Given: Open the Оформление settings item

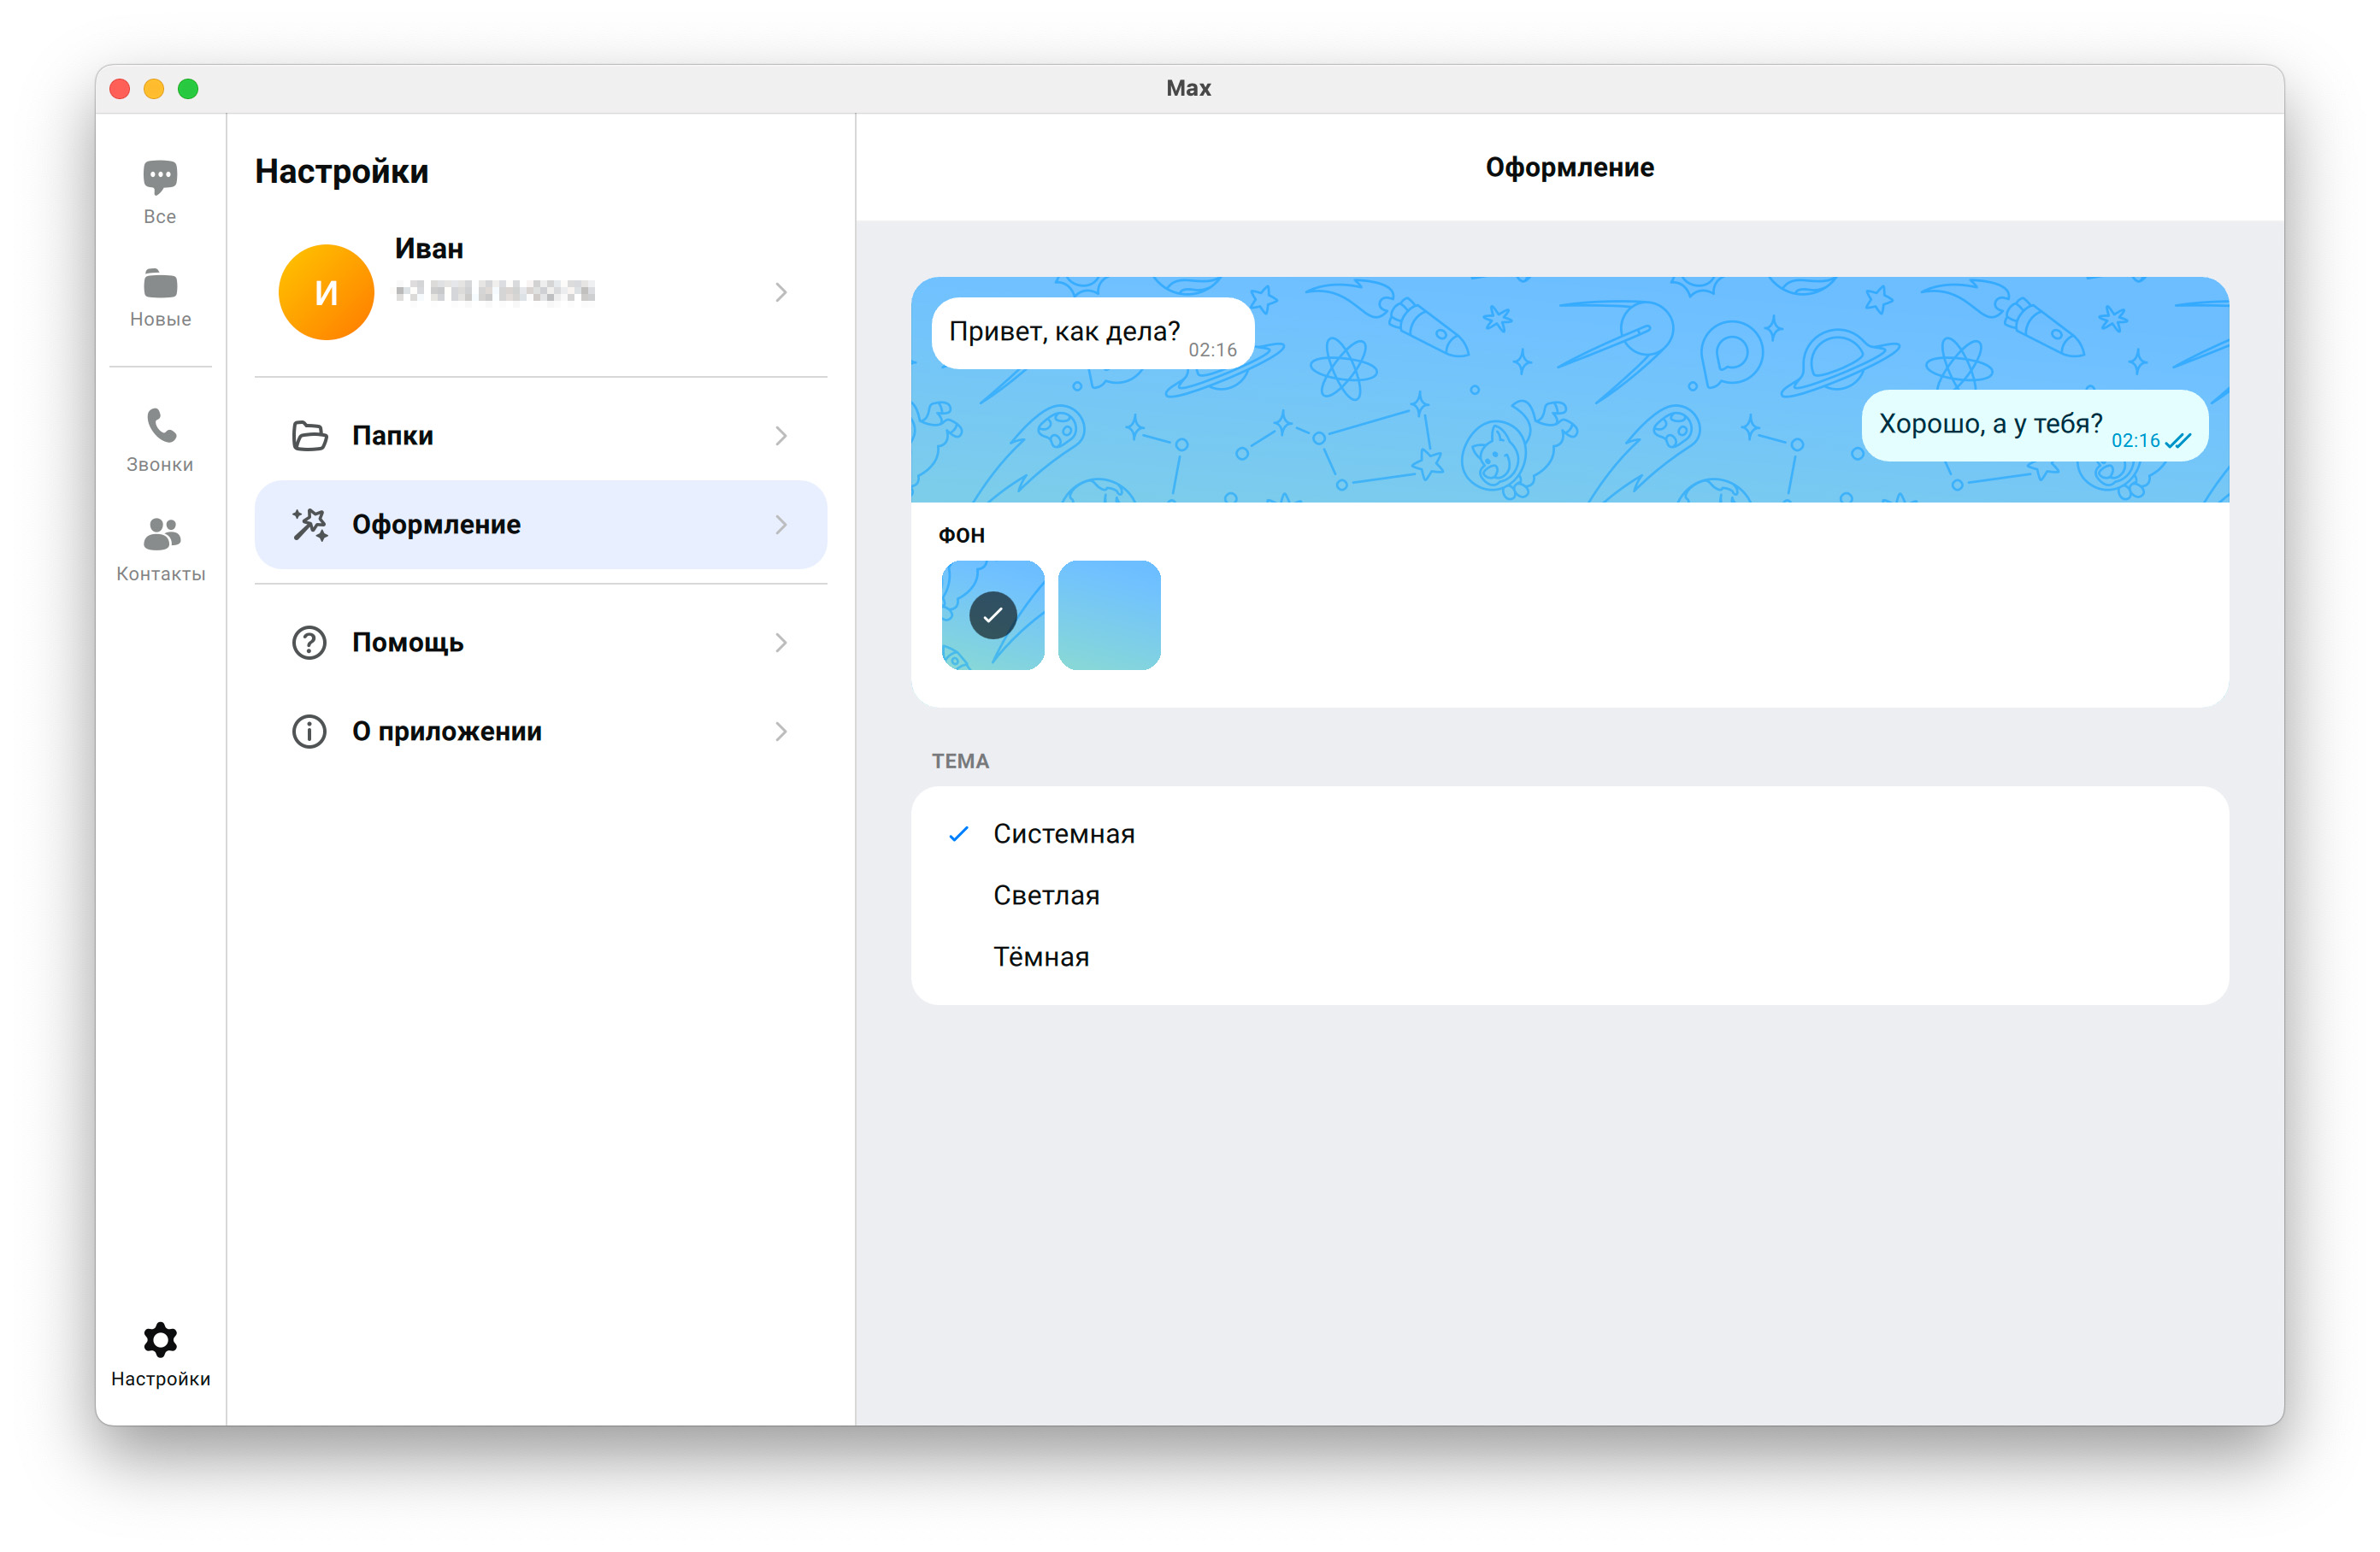Looking at the screenshot, I should [x=541, y=525].
